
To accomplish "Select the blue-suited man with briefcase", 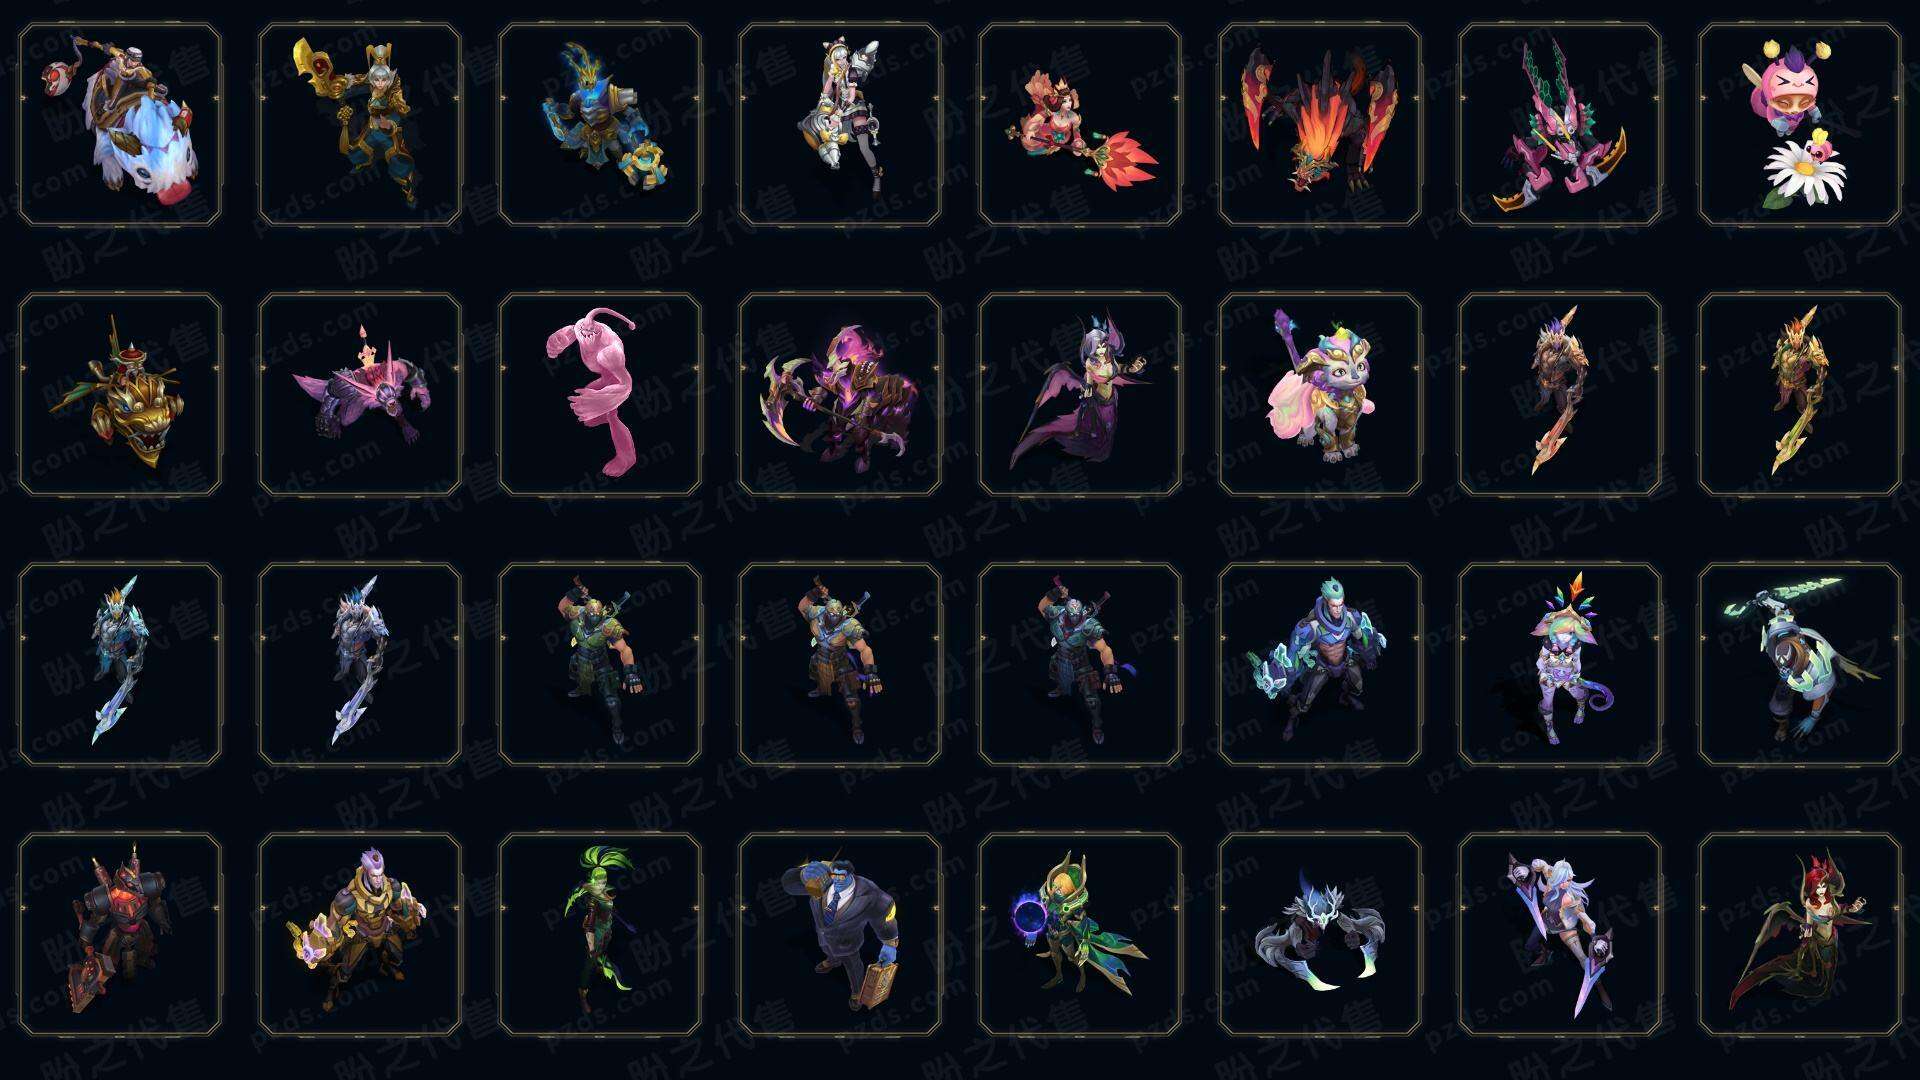I will pos(840,935).
